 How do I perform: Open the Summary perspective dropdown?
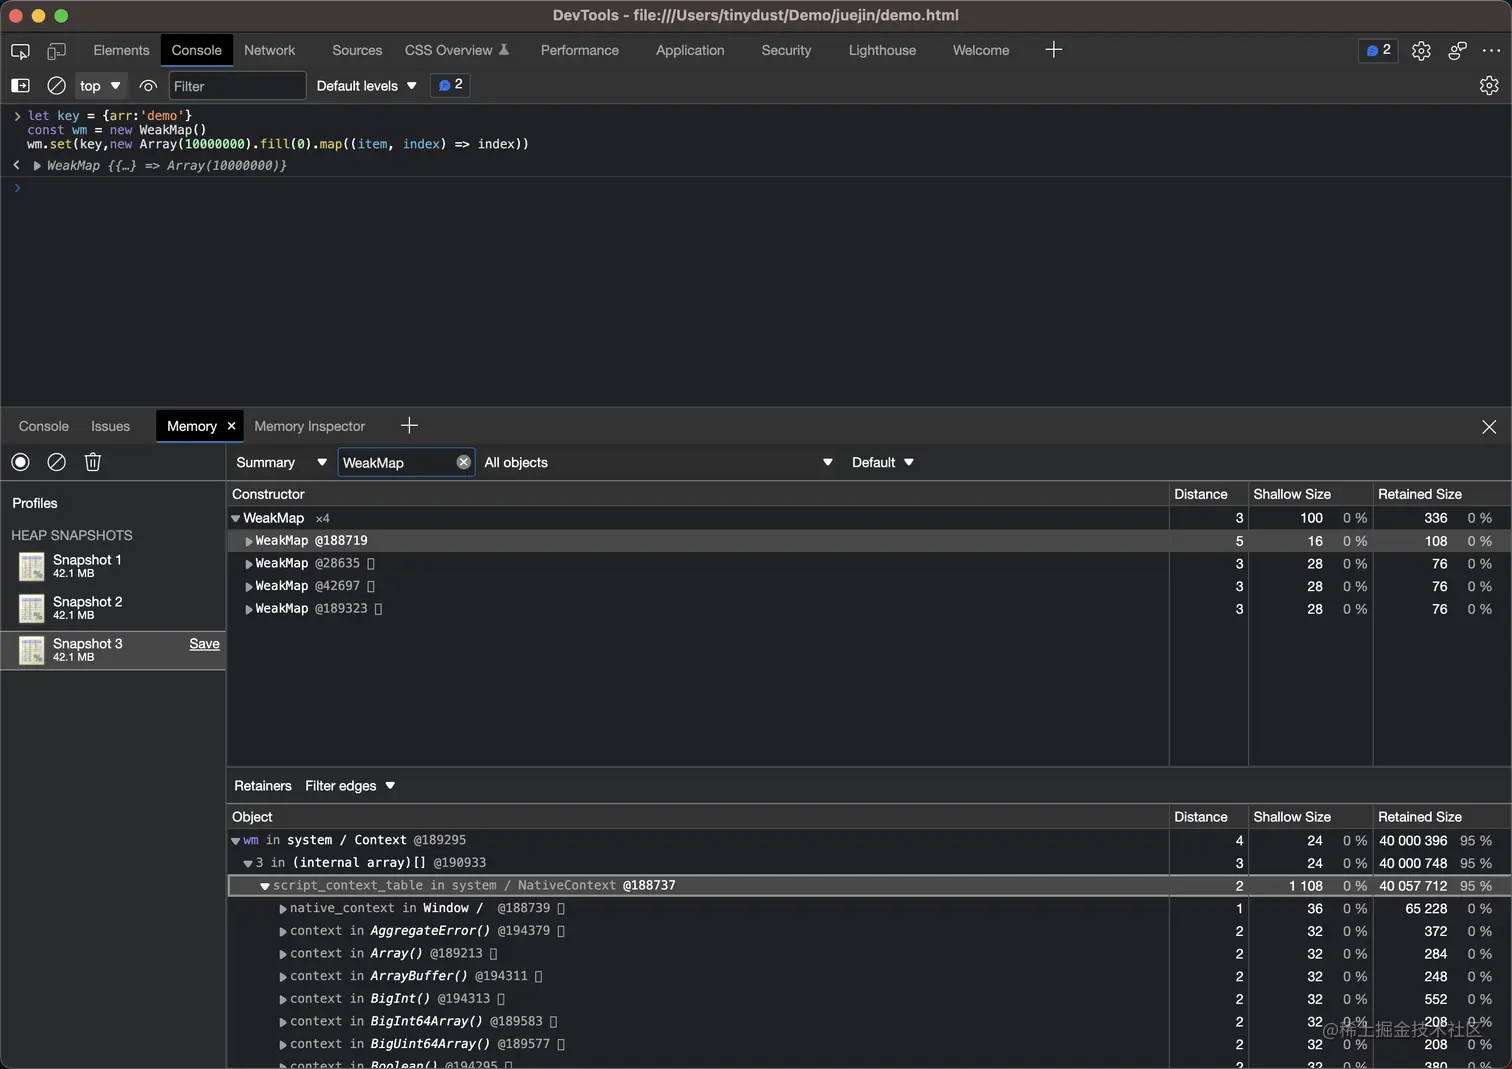coord(281,462)
